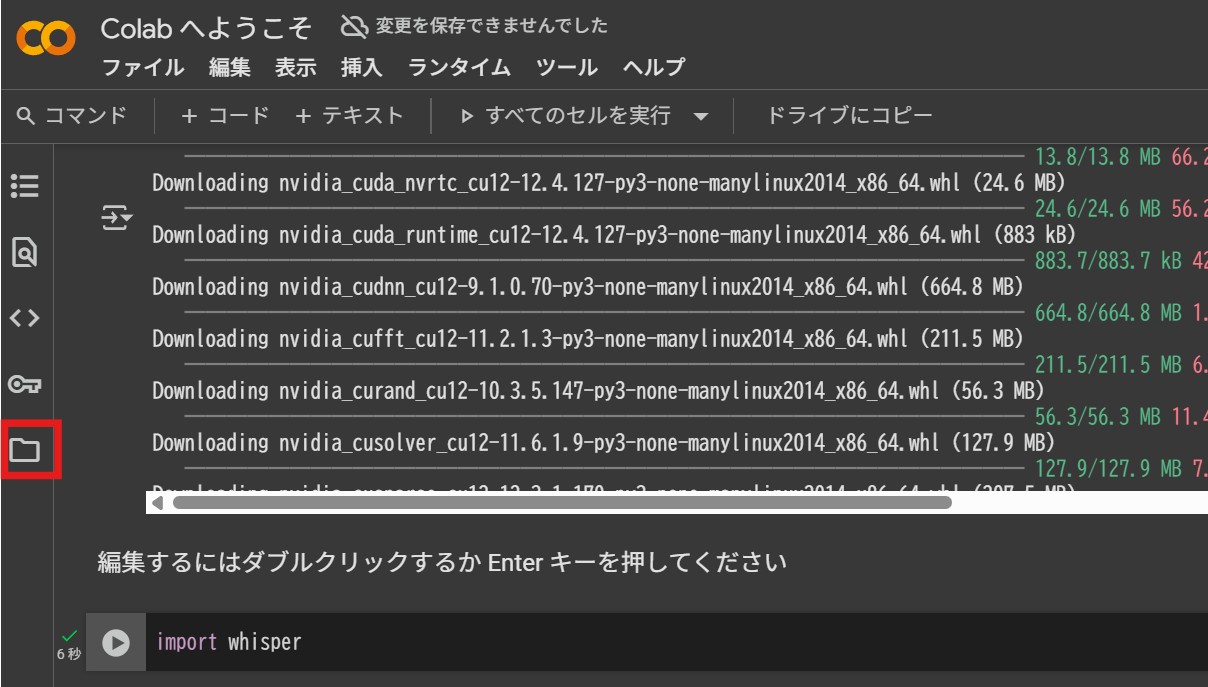Open the 表示 menu
The width and height of the screenshot is (1208, 687).
(x=296, y=68)
